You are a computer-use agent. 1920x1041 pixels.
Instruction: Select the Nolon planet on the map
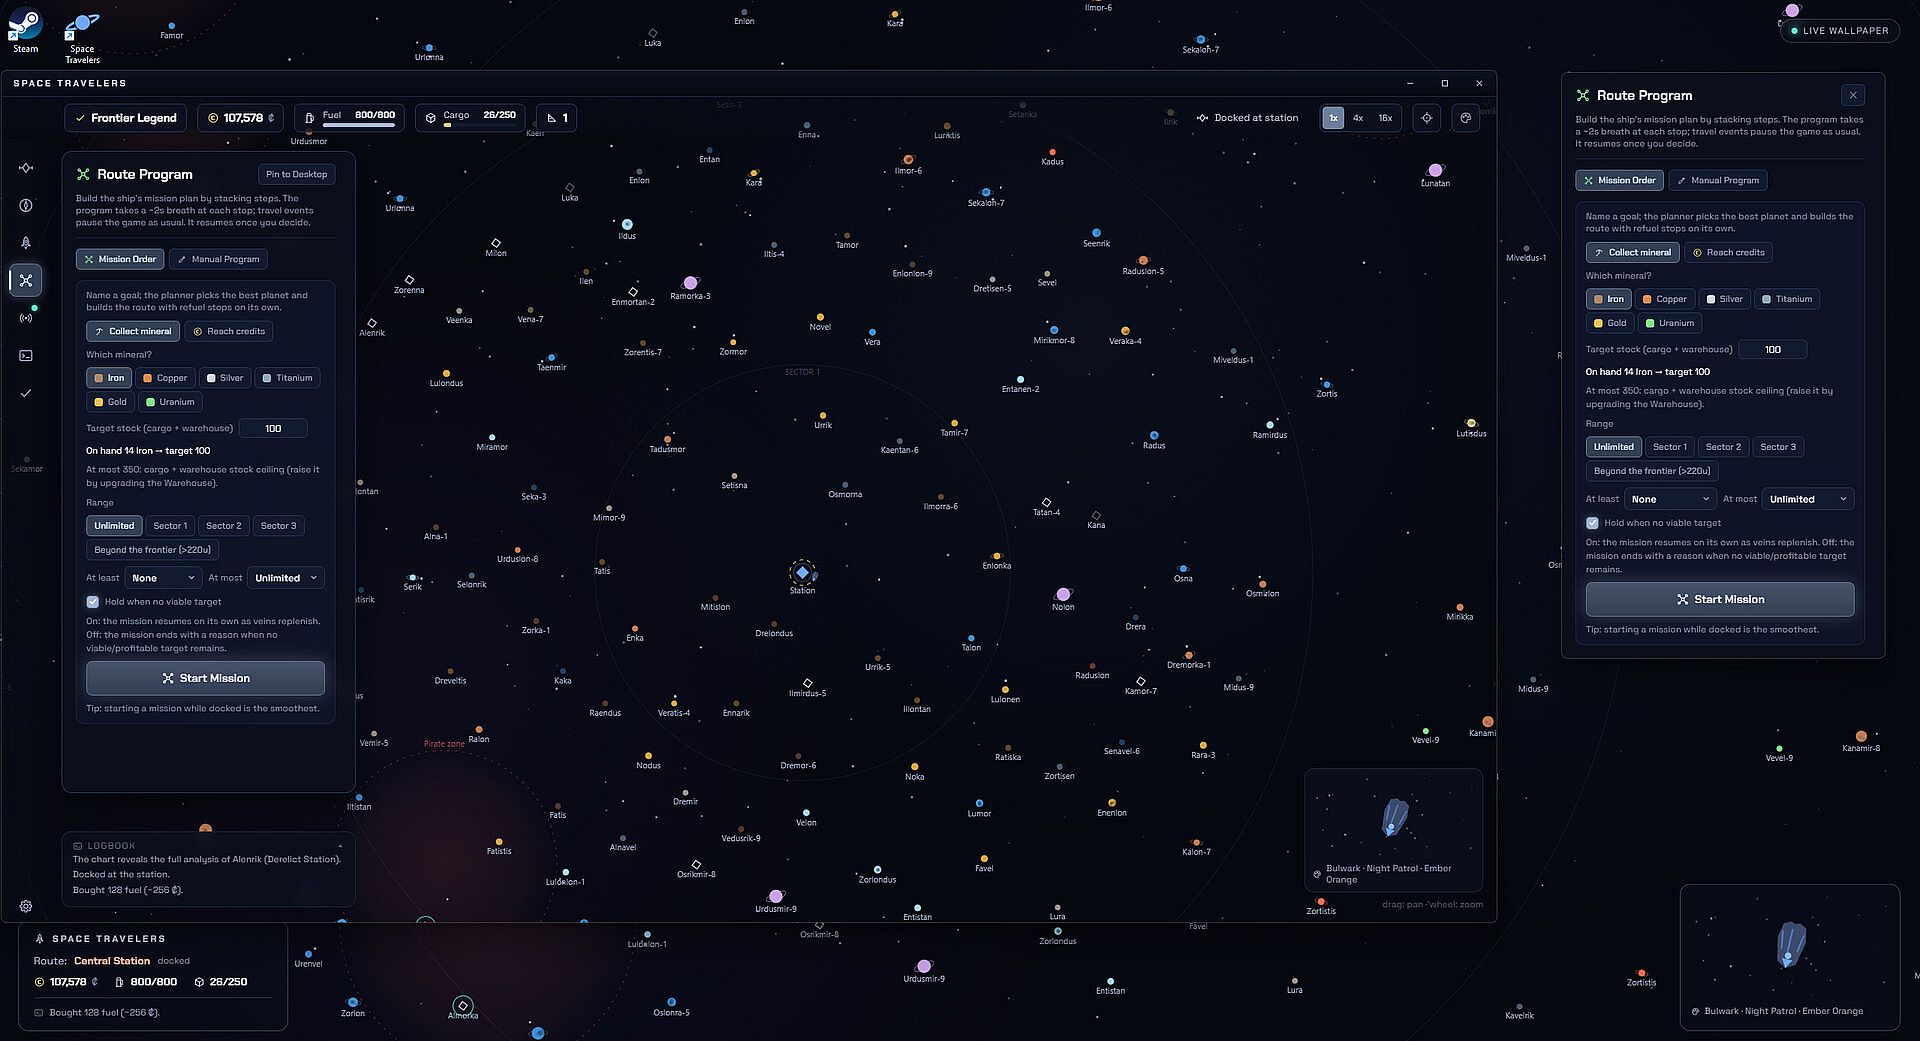click(x=1063, y=595)
